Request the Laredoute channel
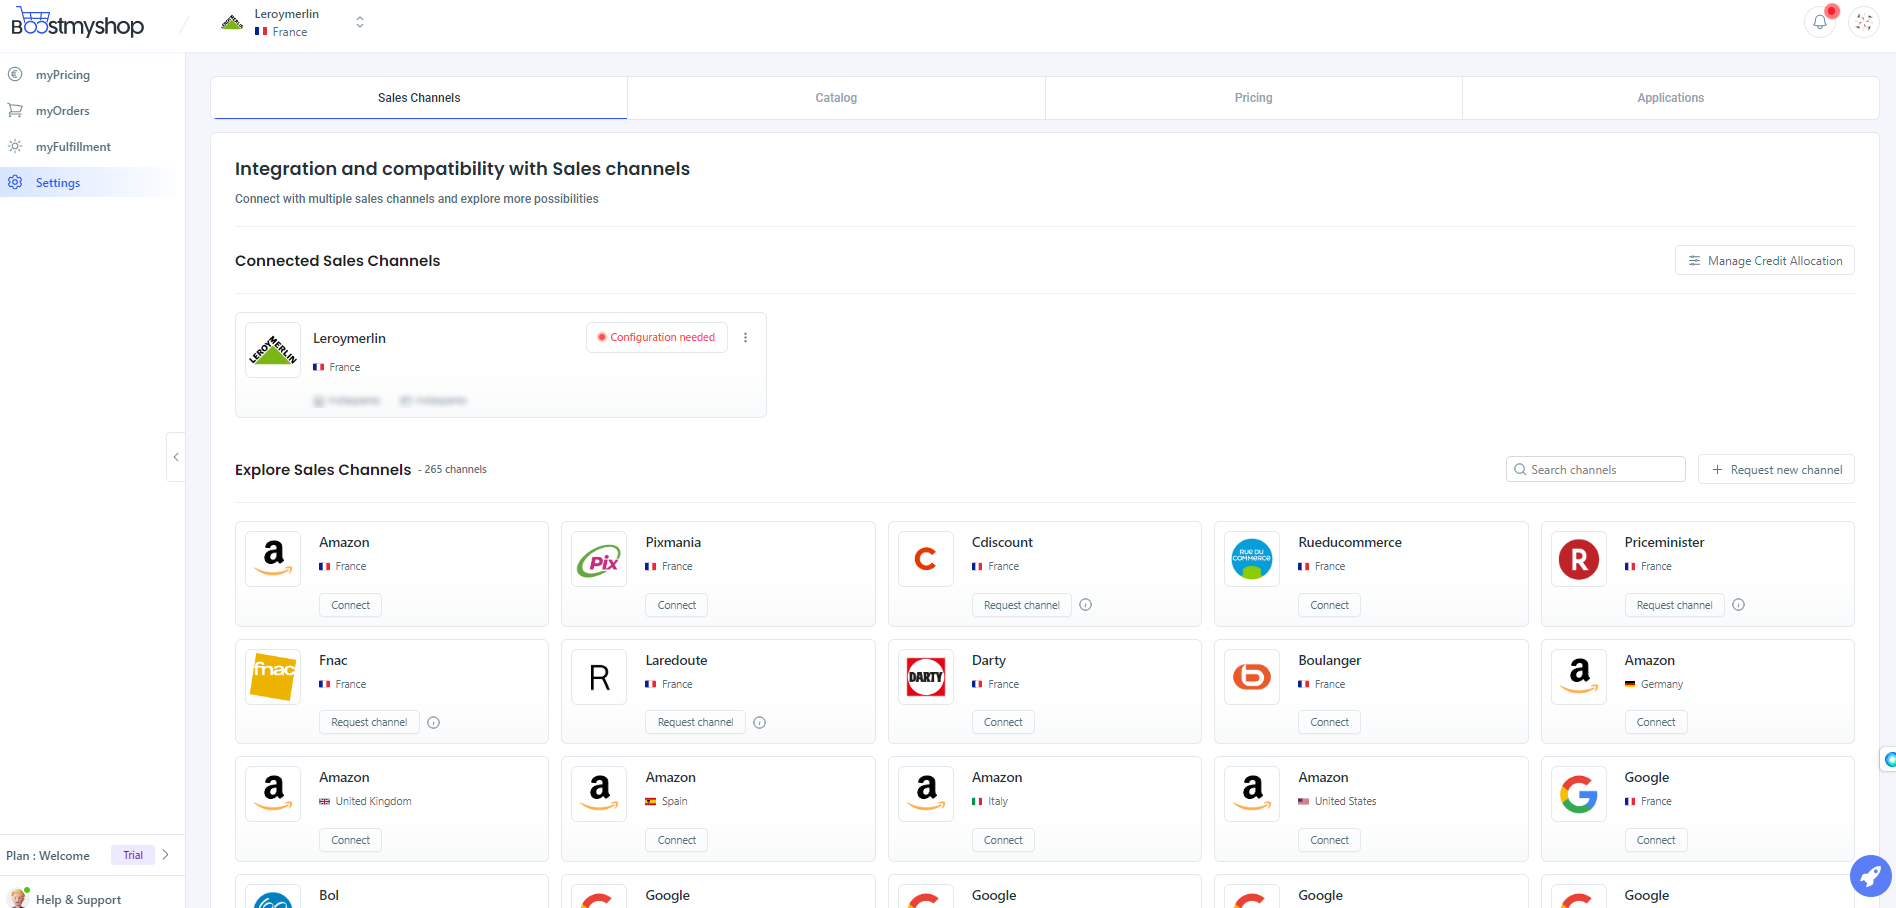 click(x=695, y=722)
